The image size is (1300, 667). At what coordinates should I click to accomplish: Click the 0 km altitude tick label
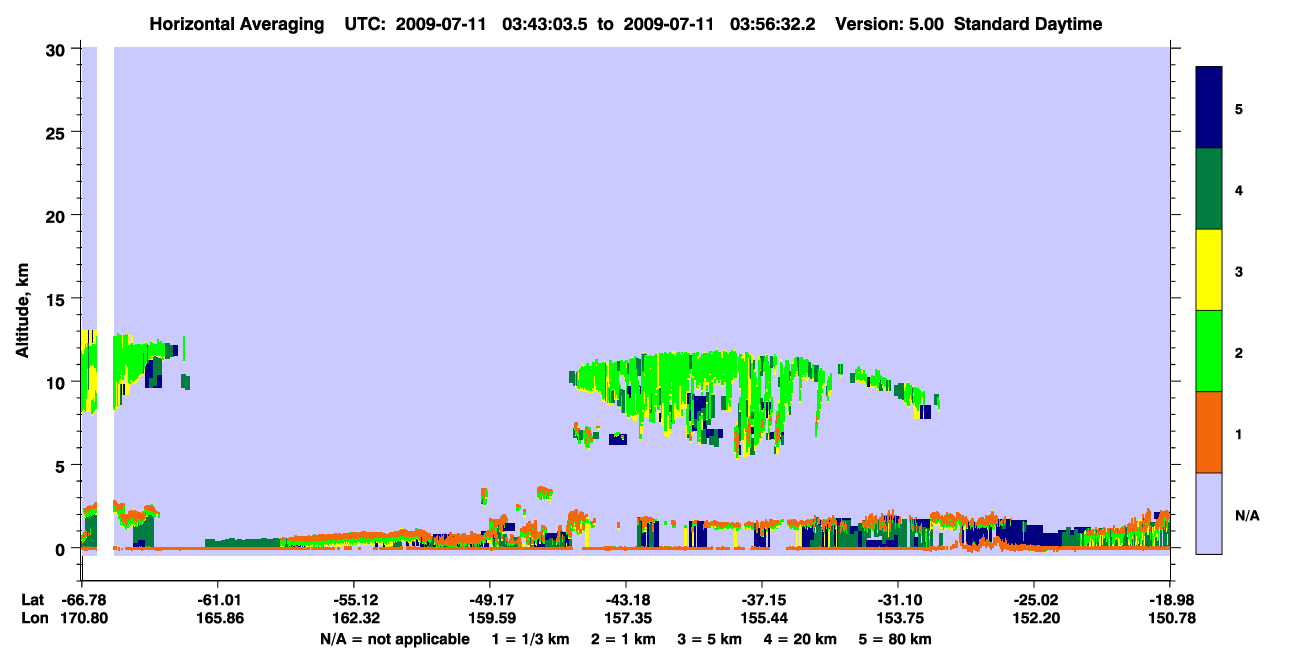(x=63, y=549)
